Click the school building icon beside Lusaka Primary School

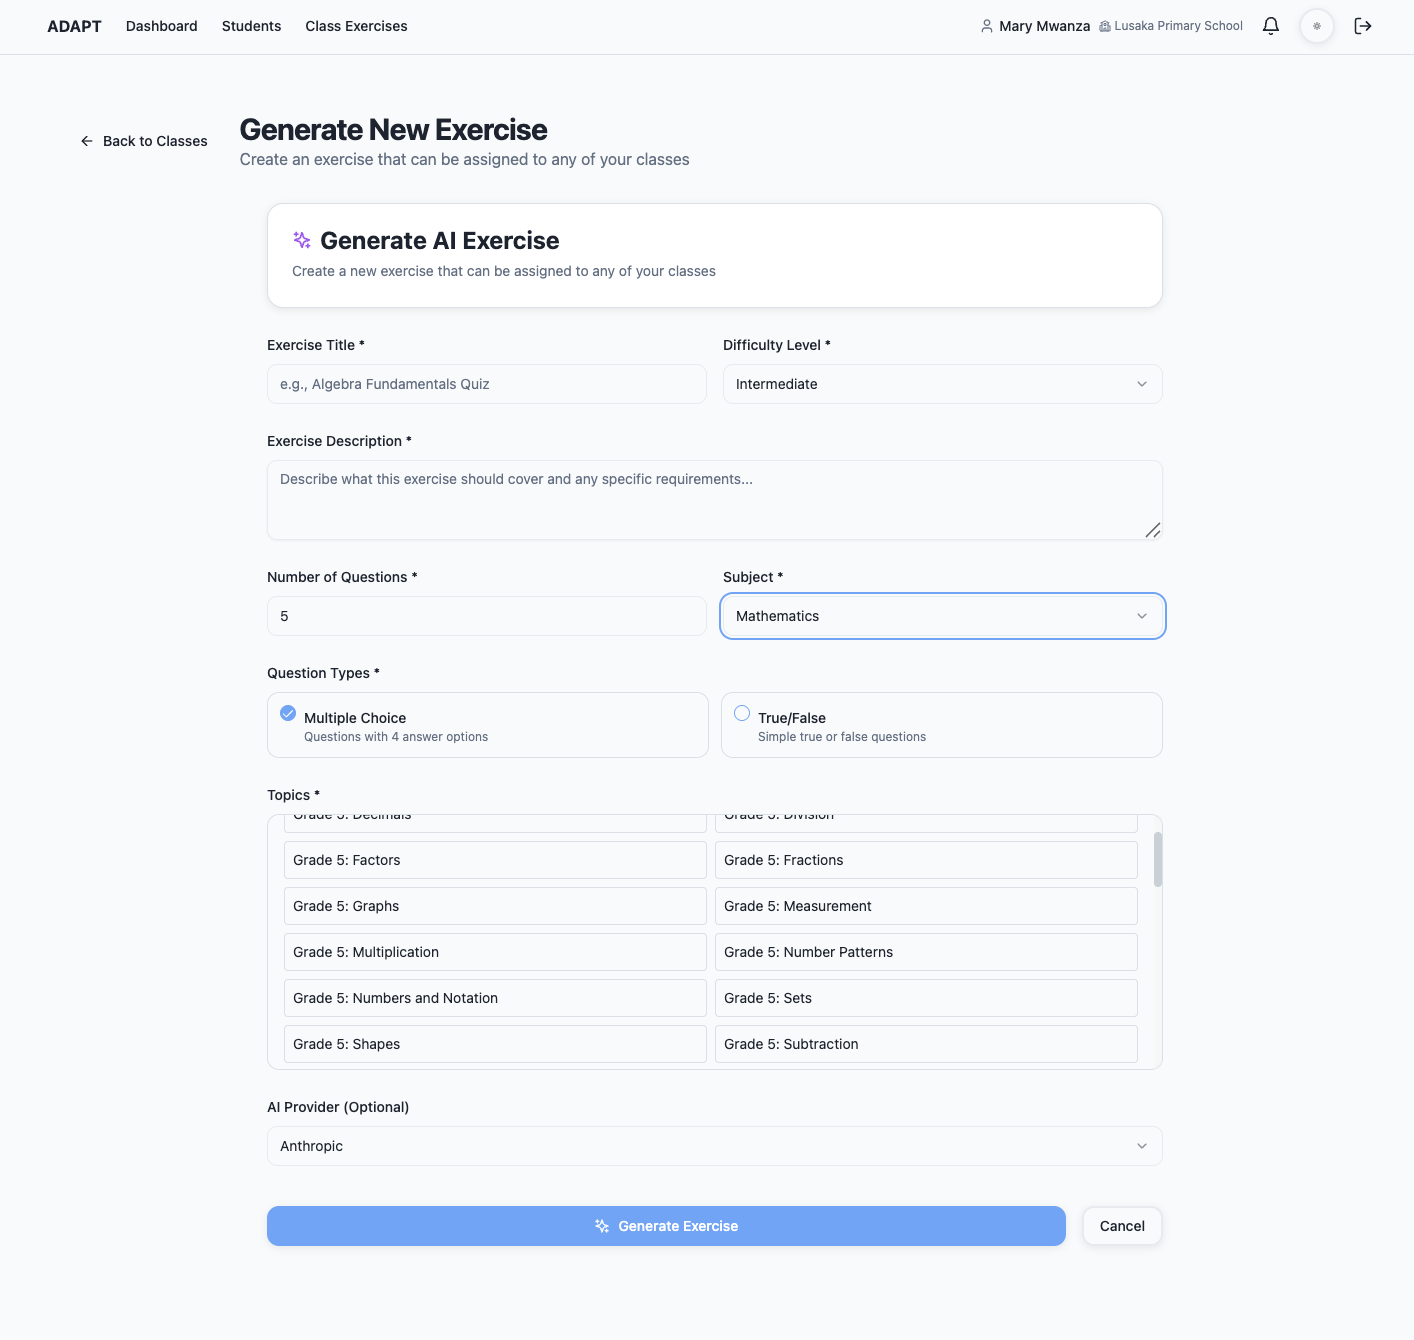point(1105,26)
